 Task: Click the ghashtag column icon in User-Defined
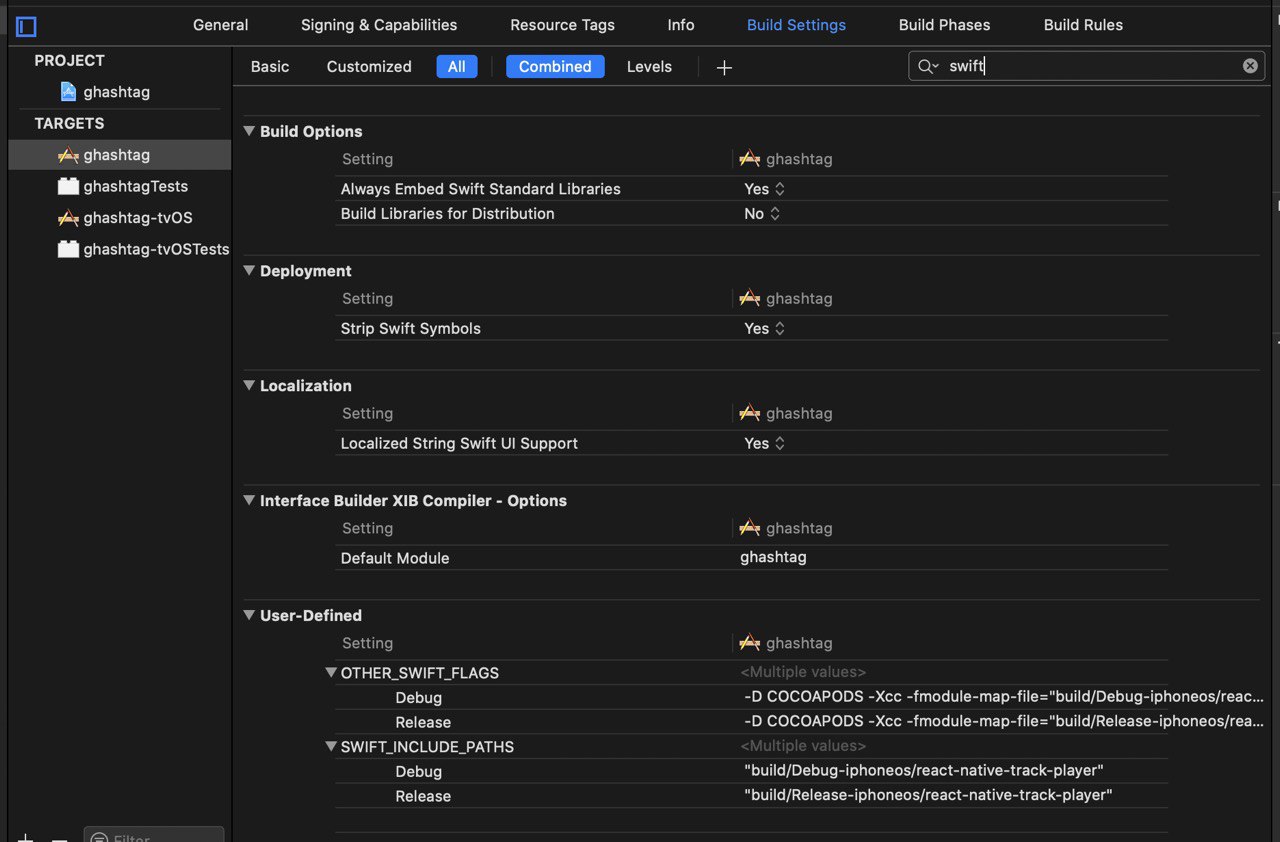[x=750, y=643]
